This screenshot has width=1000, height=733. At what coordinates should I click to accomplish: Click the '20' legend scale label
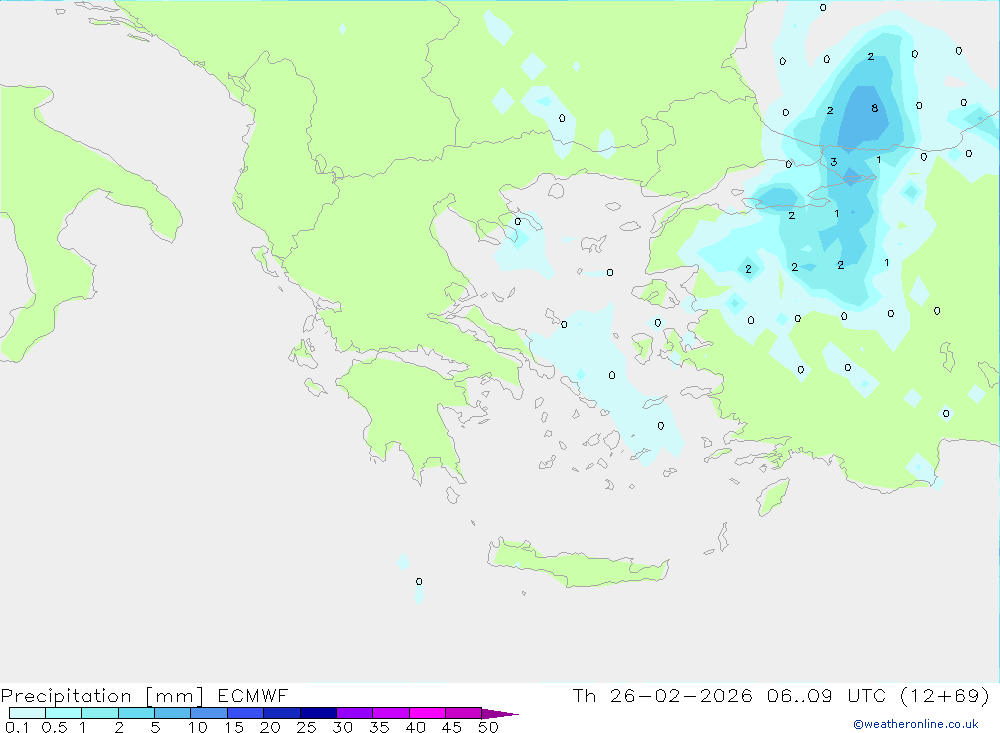click(x=270, y=727)
